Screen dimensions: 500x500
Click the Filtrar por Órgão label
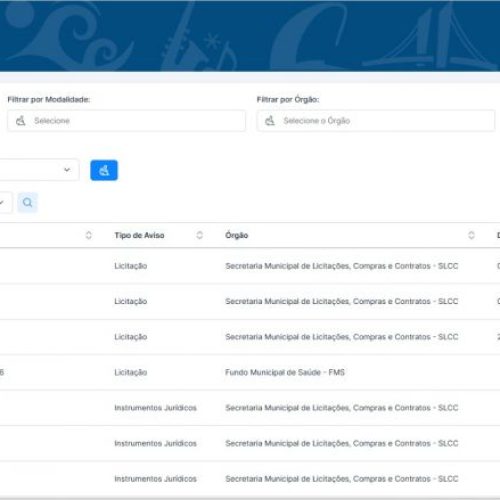point(288,99)
